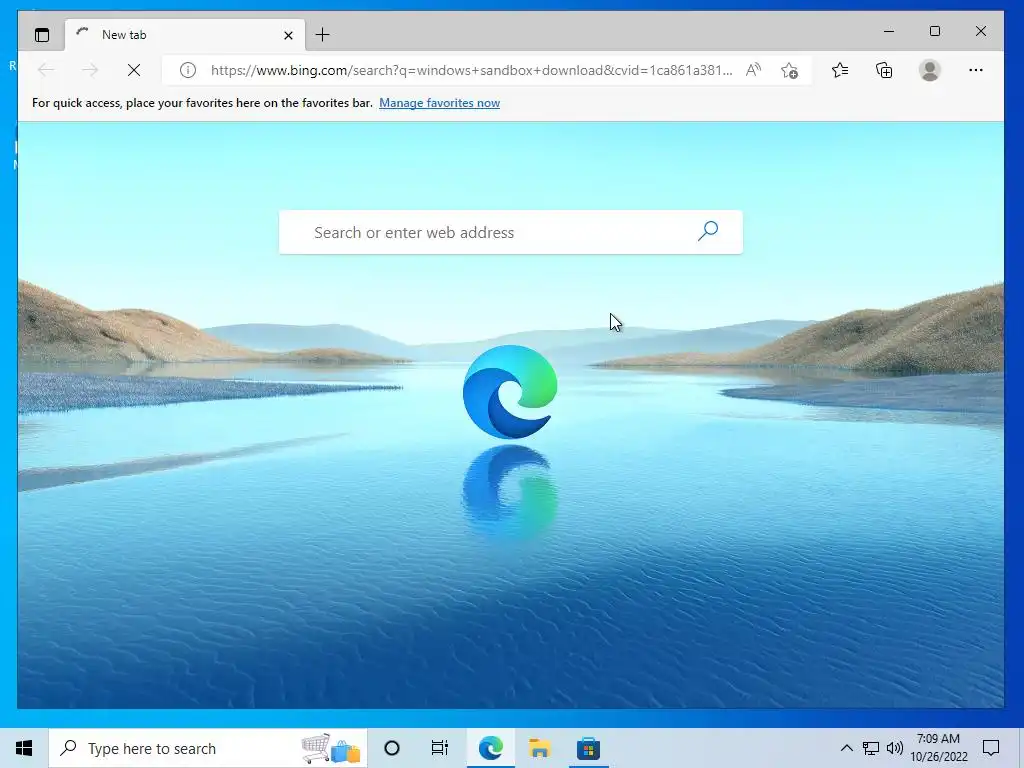Screen dimensions: 1024x768
Task: Launch Microsoft Store from taskbar
Action: click(x=588, y=748)
